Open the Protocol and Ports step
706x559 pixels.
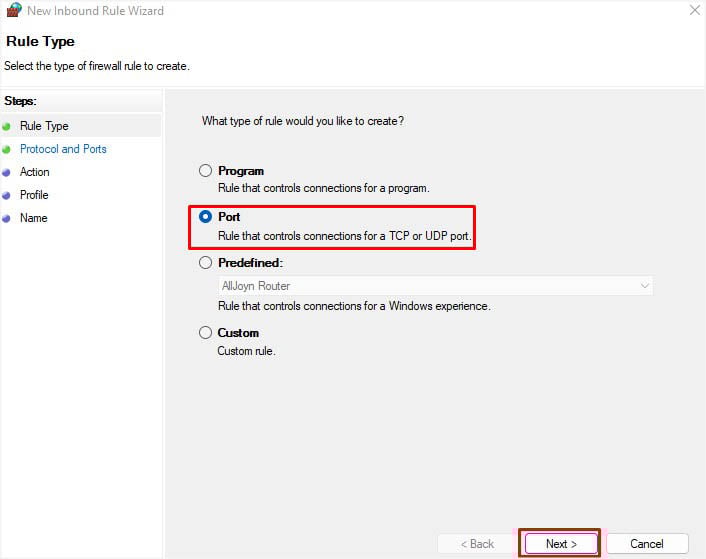pyautogui.click(x=63, y=149)
